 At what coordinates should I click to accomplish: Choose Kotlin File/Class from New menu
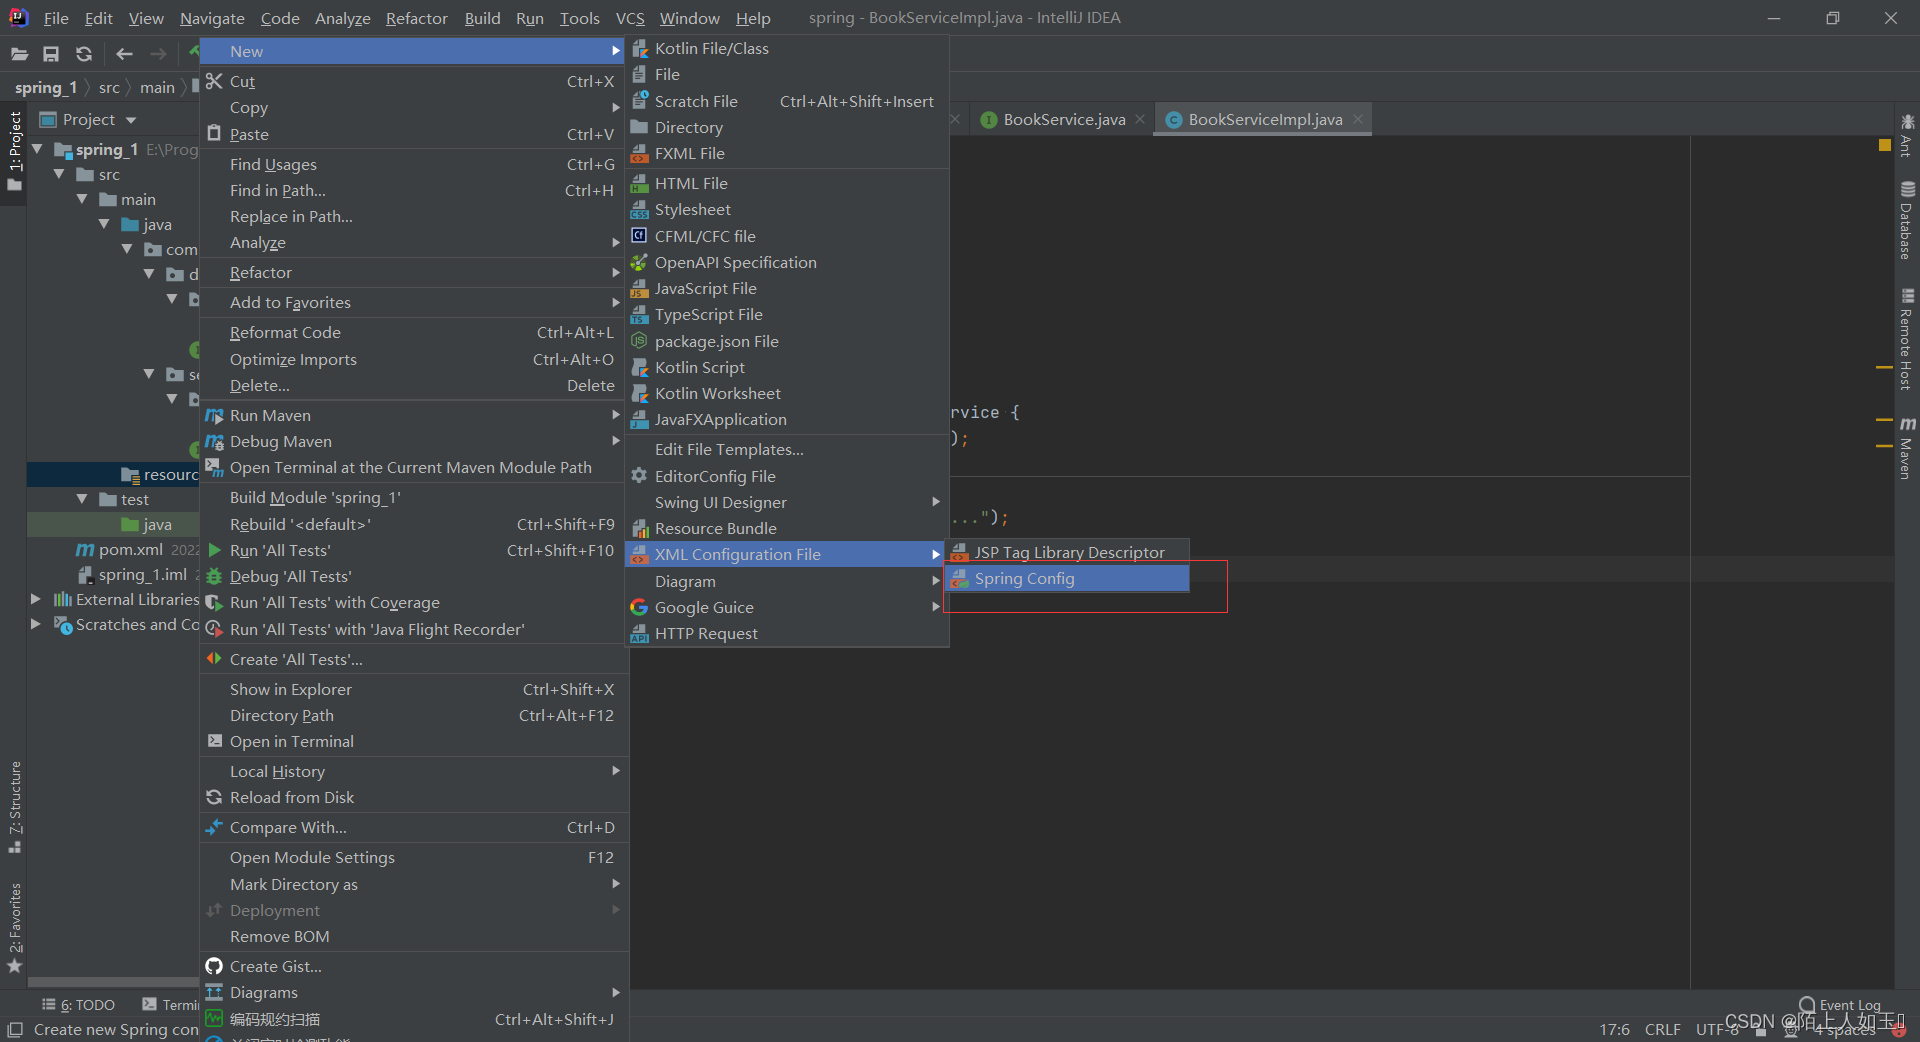[787, 48]
